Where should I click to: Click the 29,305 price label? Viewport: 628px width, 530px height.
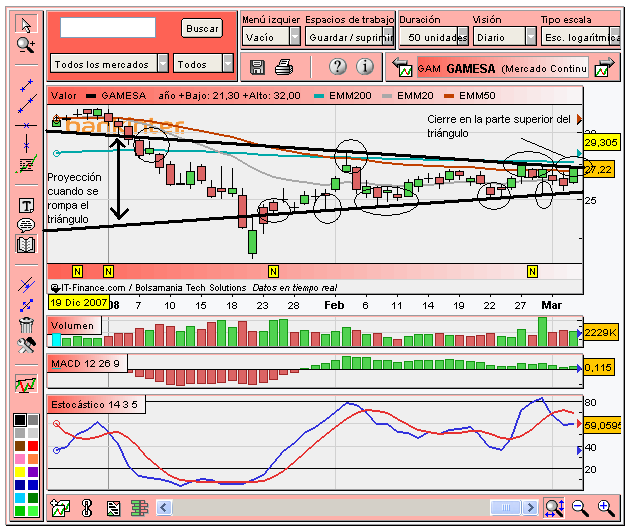[x=600, y=143]
